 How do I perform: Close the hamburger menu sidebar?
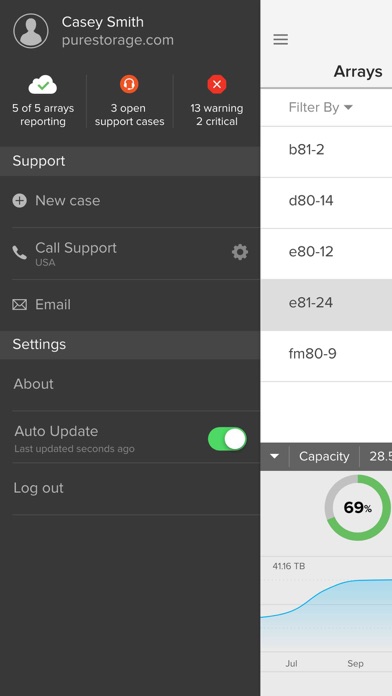[281, 40]
